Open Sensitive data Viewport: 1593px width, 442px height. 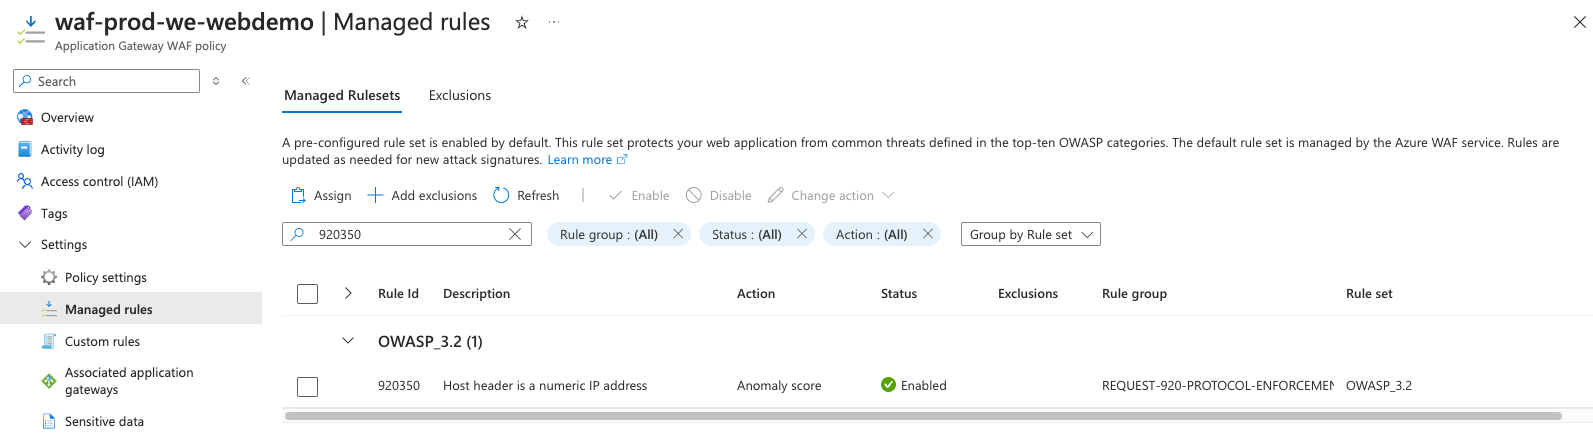104,421
